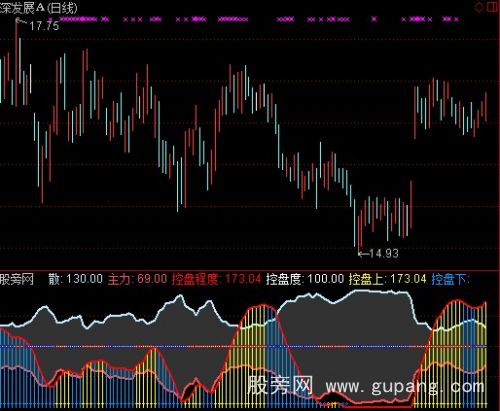Click the 控盘上: 173.04 indicator value
The image size is (500, 411).
click(387, 279)
